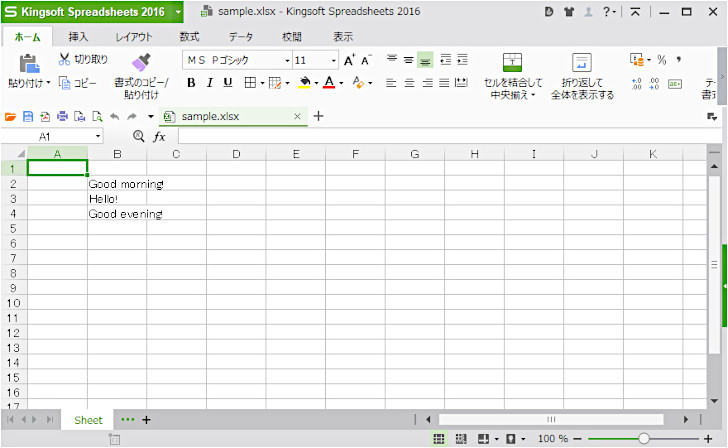Open print preview icon
This screenshot has width=728, height=448.
click(97, 117)
